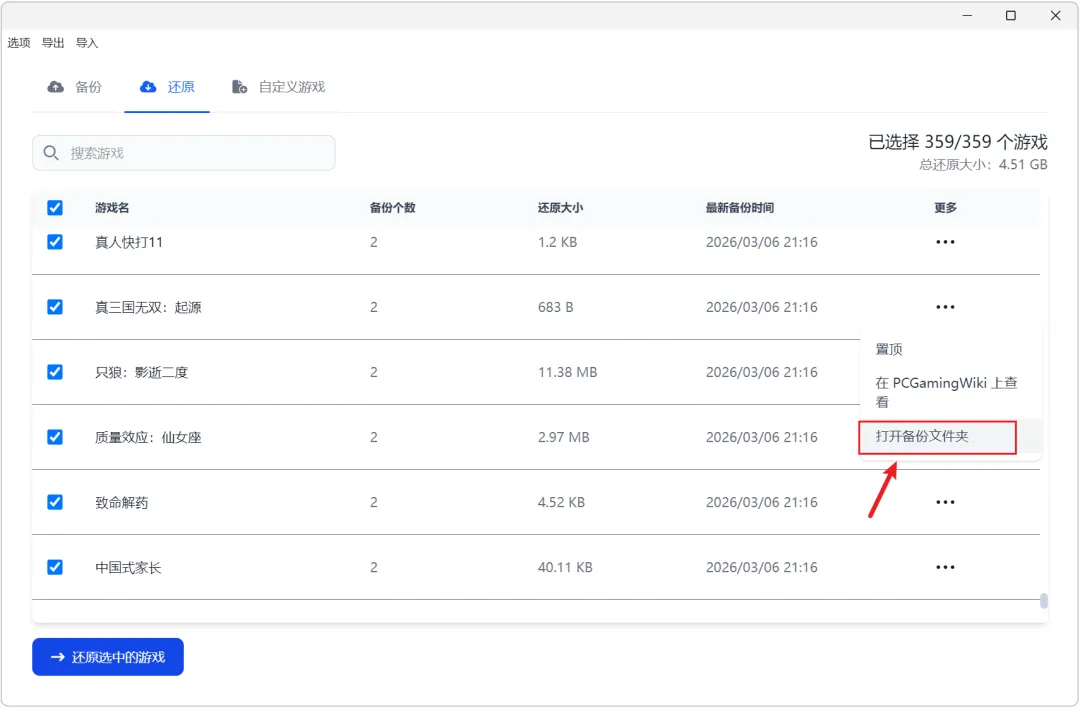The width and height of the screenshot is (1080, 708).
Task: Click the cloud upload icon on 备份 tab
Action: (56, 87)
